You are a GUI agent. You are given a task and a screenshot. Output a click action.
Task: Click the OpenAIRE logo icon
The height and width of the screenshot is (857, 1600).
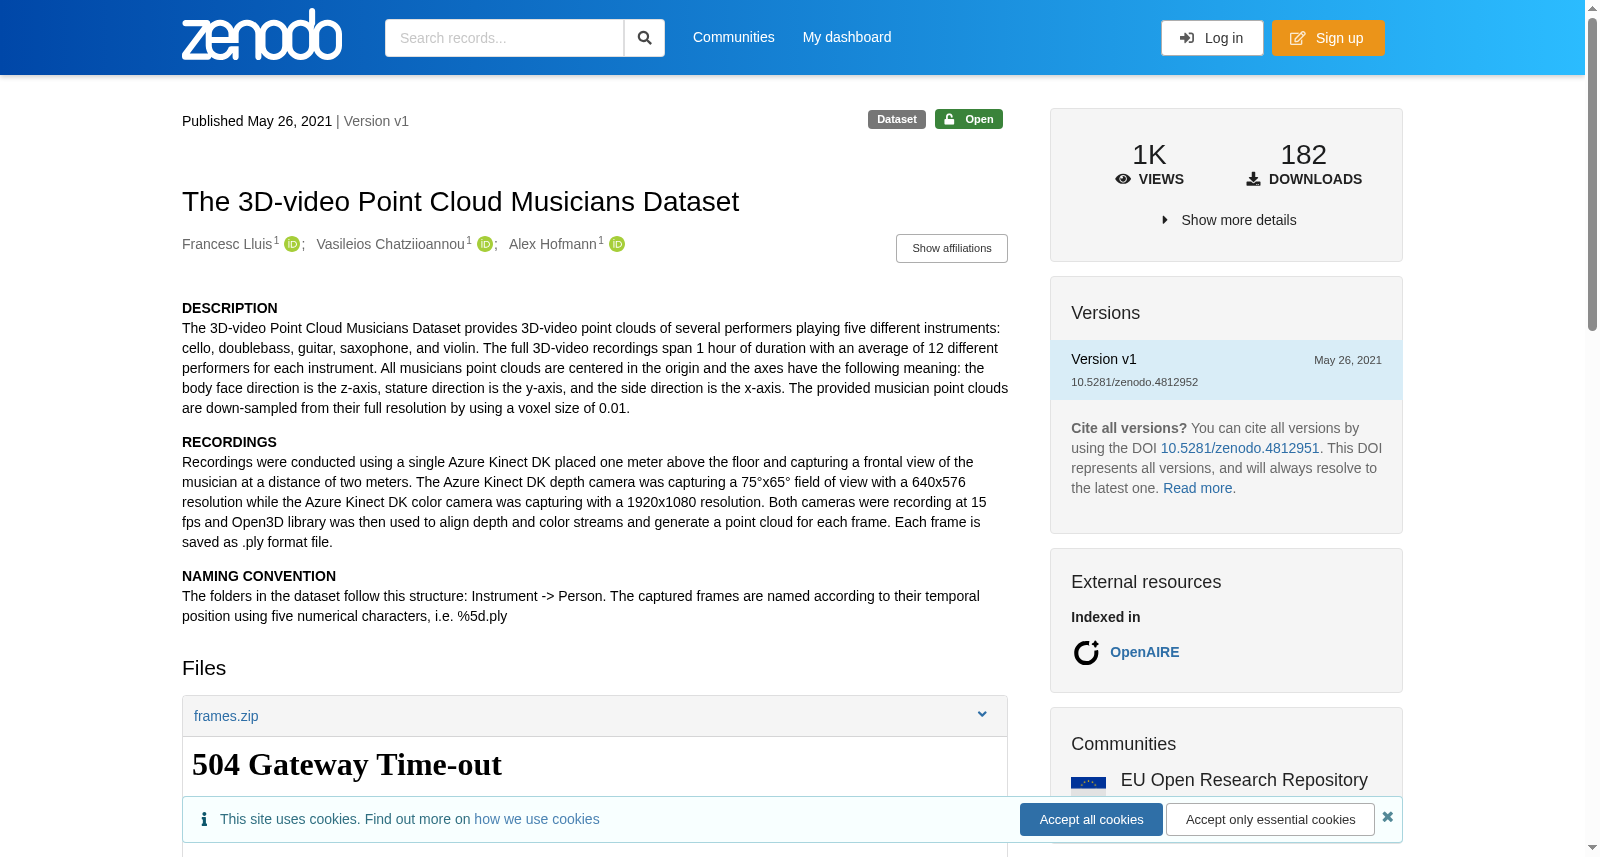coord(1086,653)
